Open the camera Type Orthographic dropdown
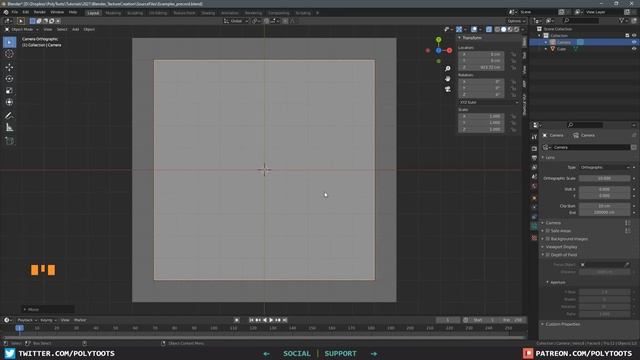Image resolution: width=640 pixels, height=360 pixels. [604, 167]
